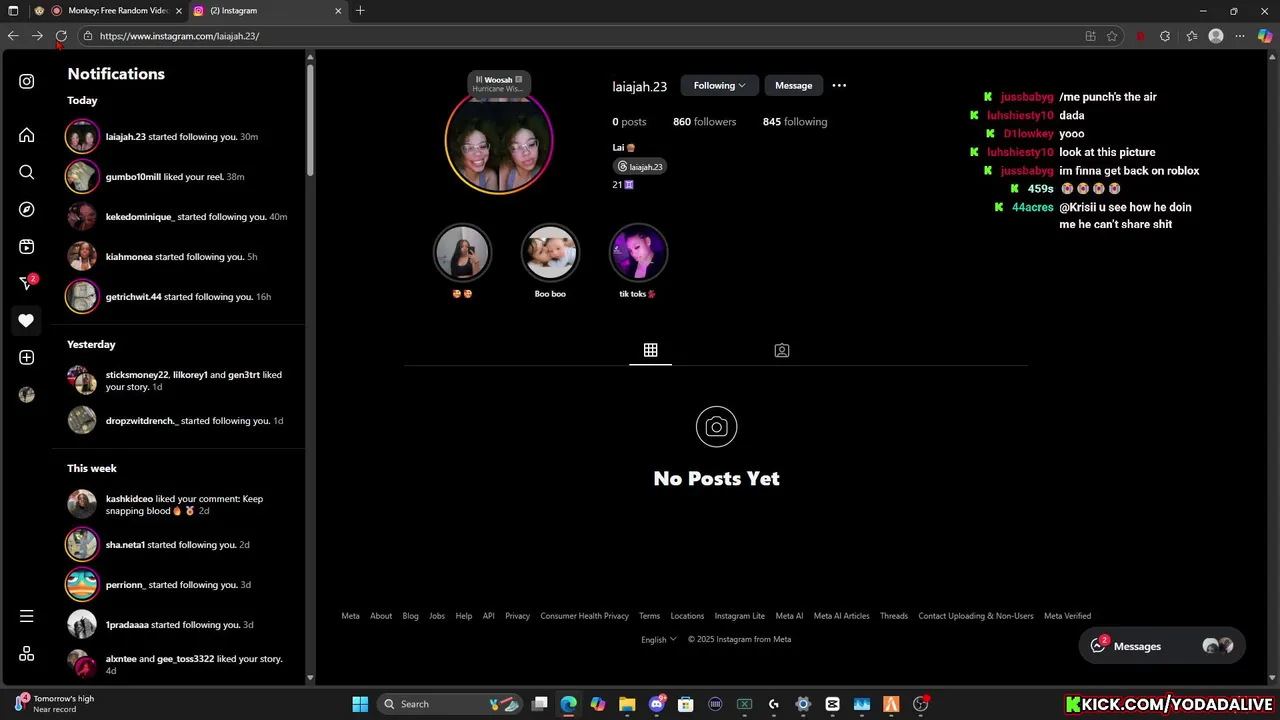
Task: Open sha.neta1 started following notification
Action: tap(178, 544)
